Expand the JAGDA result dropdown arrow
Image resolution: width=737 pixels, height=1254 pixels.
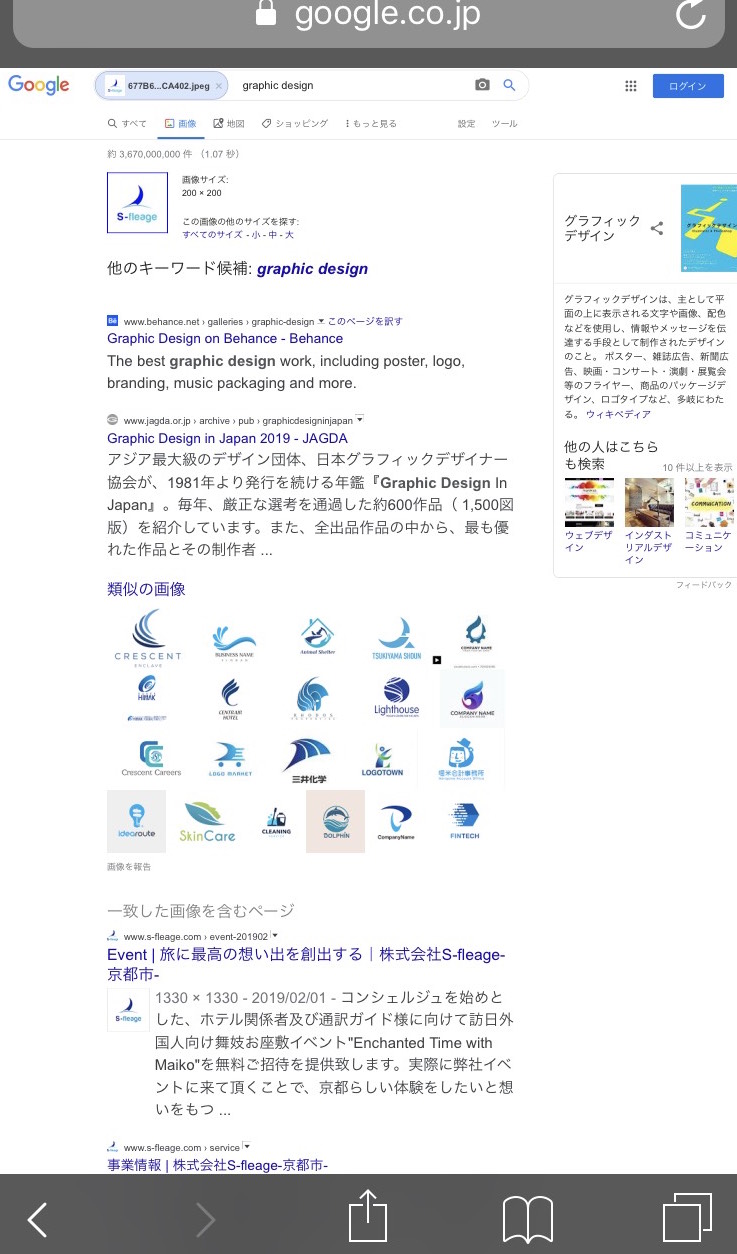[360, 420]
